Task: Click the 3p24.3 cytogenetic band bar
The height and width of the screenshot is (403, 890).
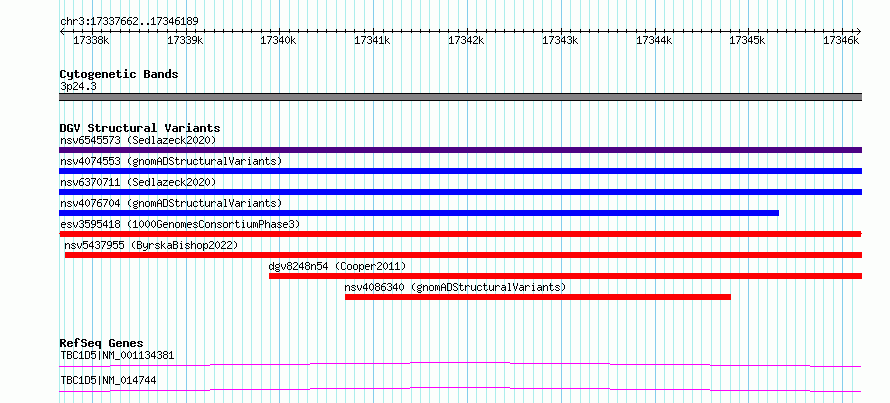Action: point(460,97)
